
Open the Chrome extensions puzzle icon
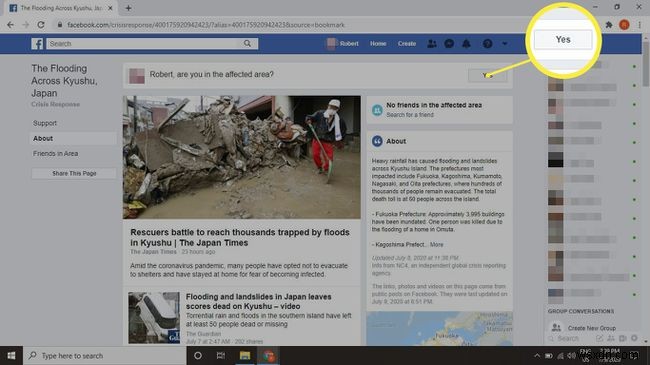pyautogui.click(x=609, y=25)
